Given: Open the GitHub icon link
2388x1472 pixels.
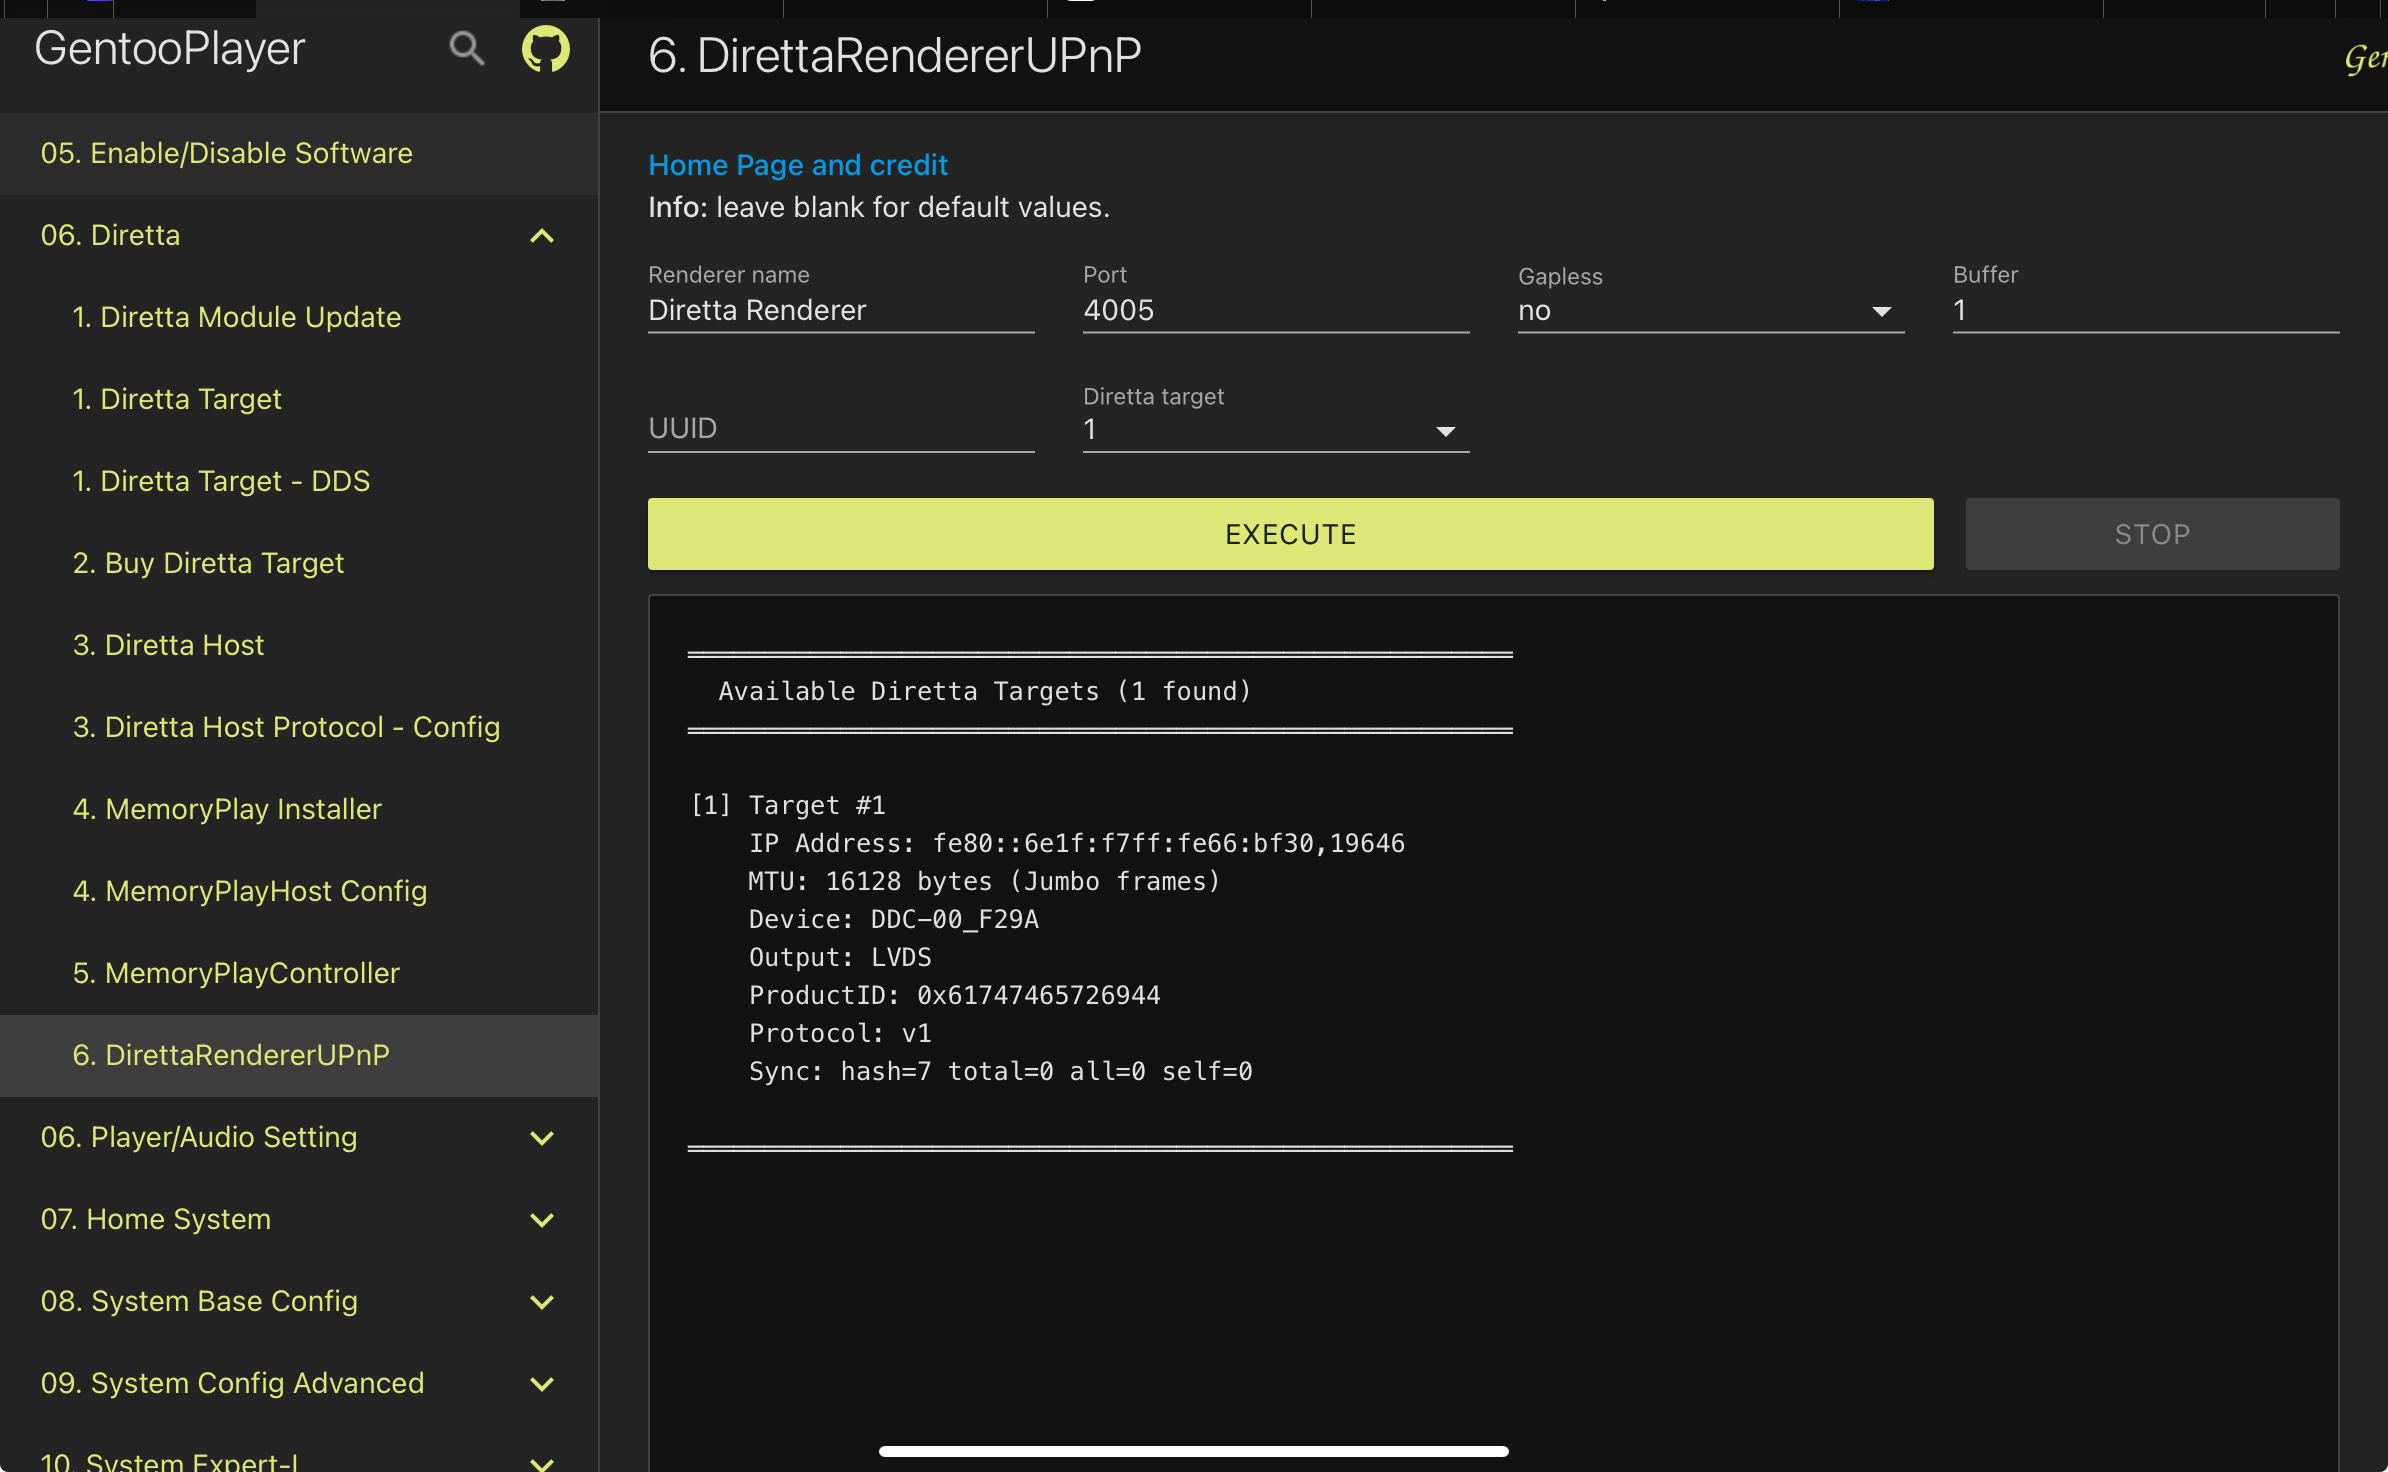Looking at the screenshot, I should pos(546,48).
